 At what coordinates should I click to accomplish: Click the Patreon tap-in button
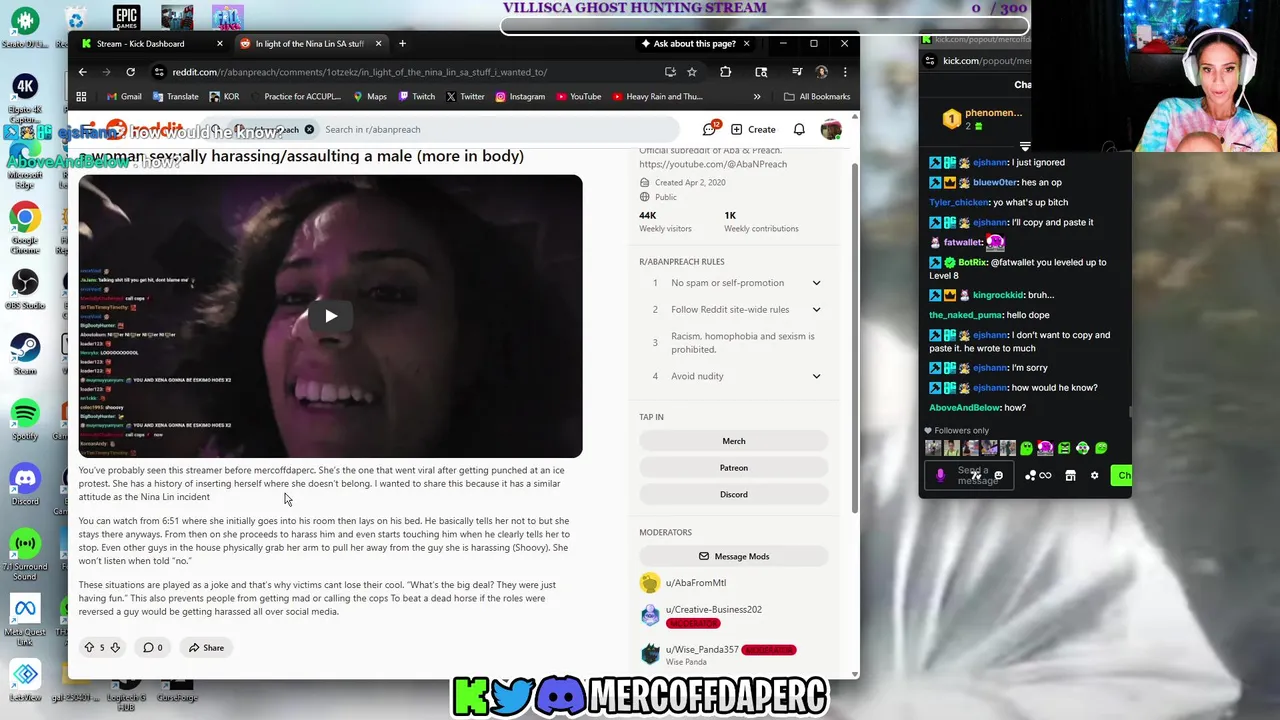pyautogui.click(x=734, y=468)
